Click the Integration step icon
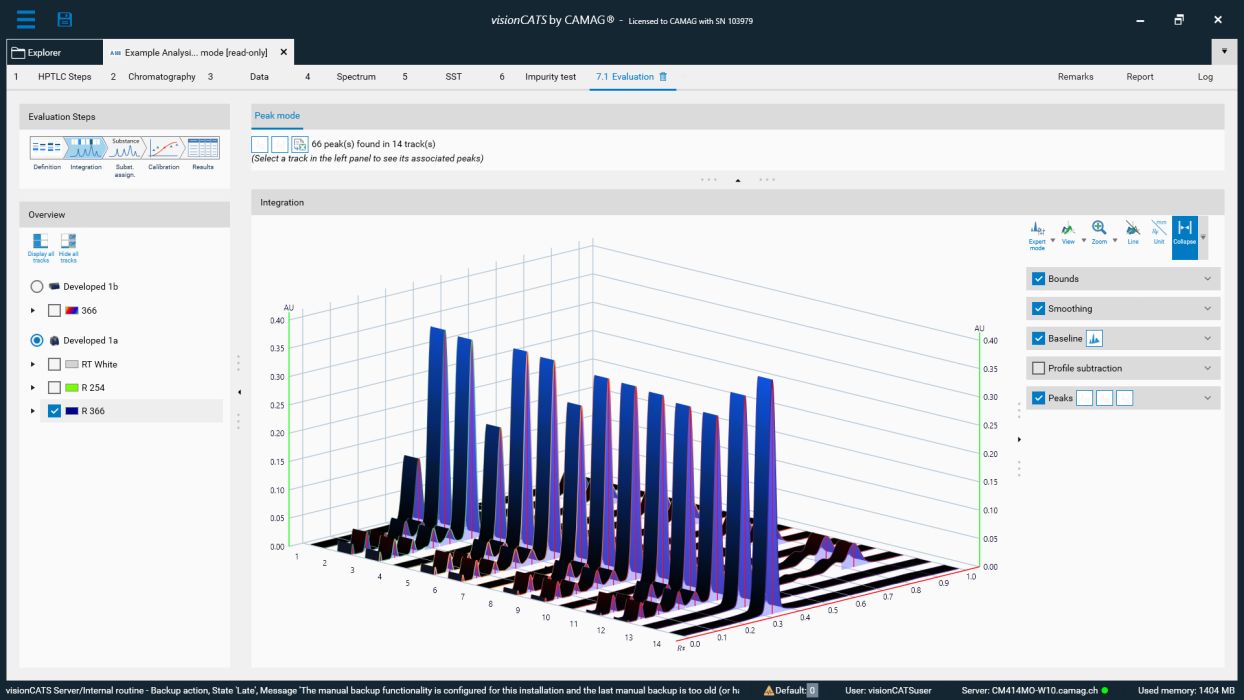 (87, 149)
